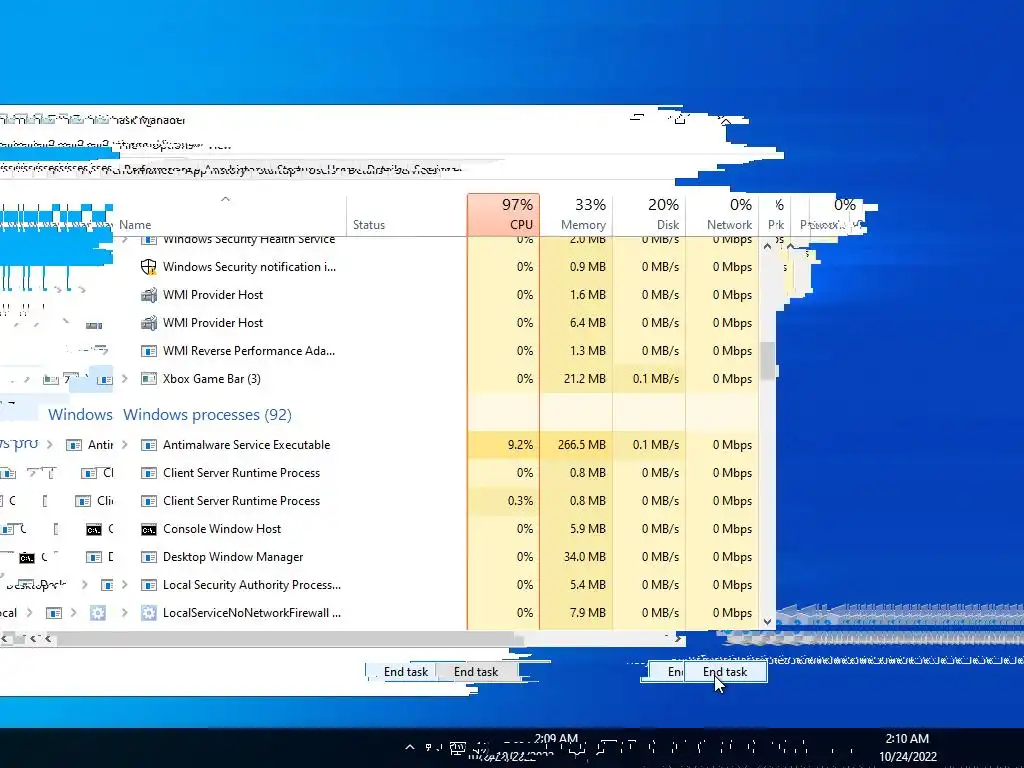
Task: Select the LocalServiceNoNetworkFirewall name text
Action: [252, 613]
